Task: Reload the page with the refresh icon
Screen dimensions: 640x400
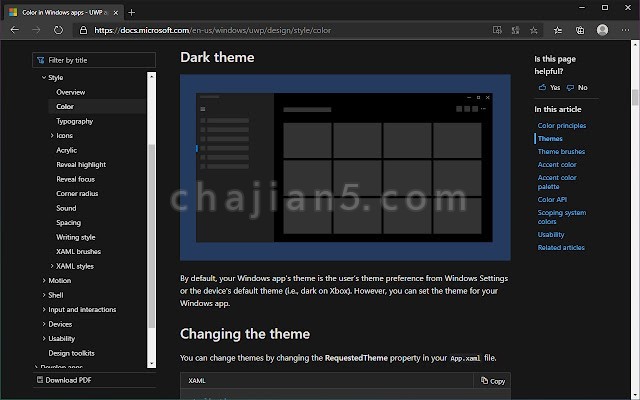Action: [x=58, y=30]
